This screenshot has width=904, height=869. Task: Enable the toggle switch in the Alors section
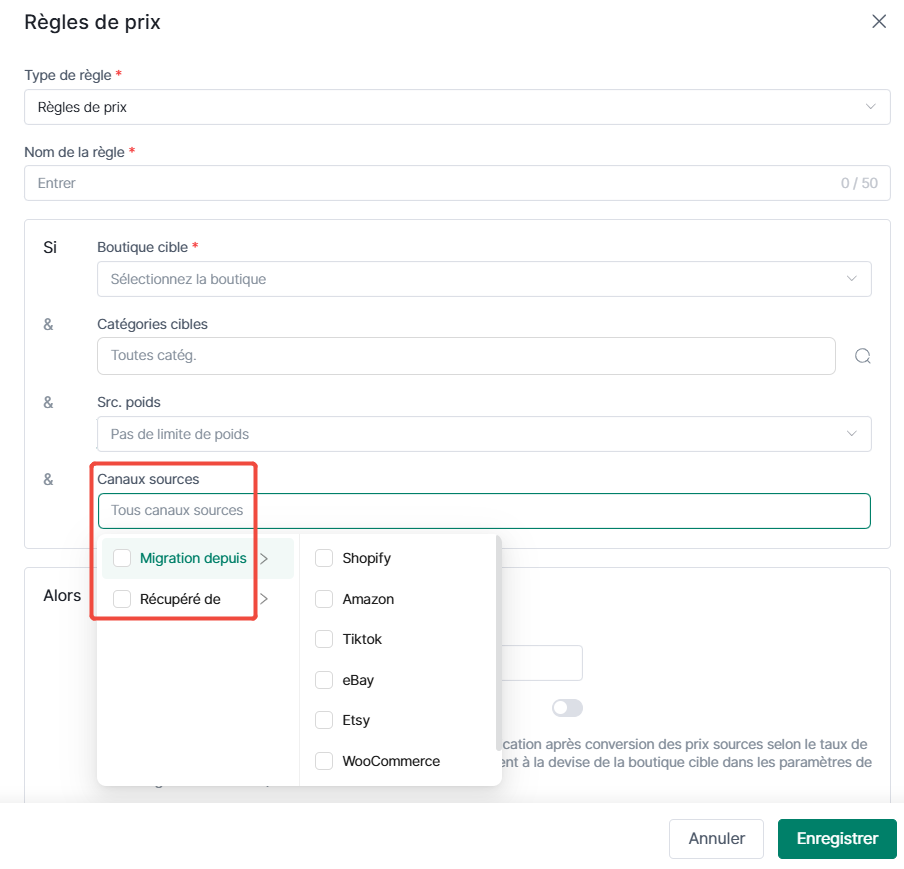[x=567, y=708]
